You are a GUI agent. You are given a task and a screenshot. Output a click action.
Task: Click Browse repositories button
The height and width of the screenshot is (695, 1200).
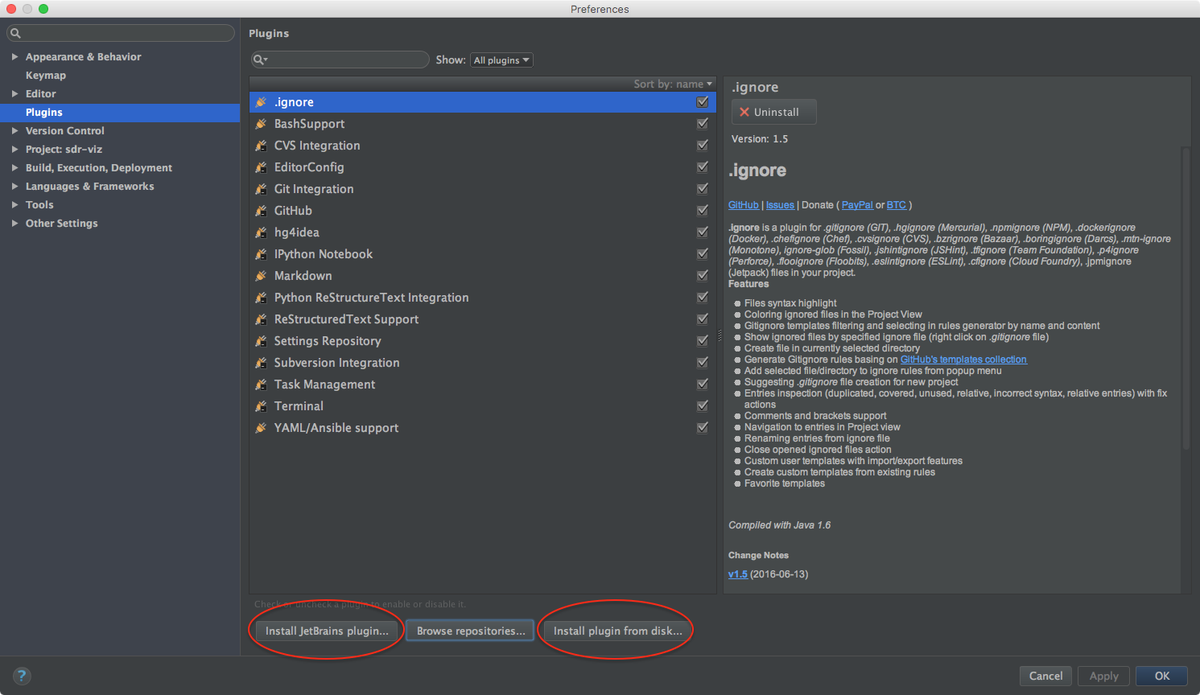pyautogui.click(x=471, y=631)
